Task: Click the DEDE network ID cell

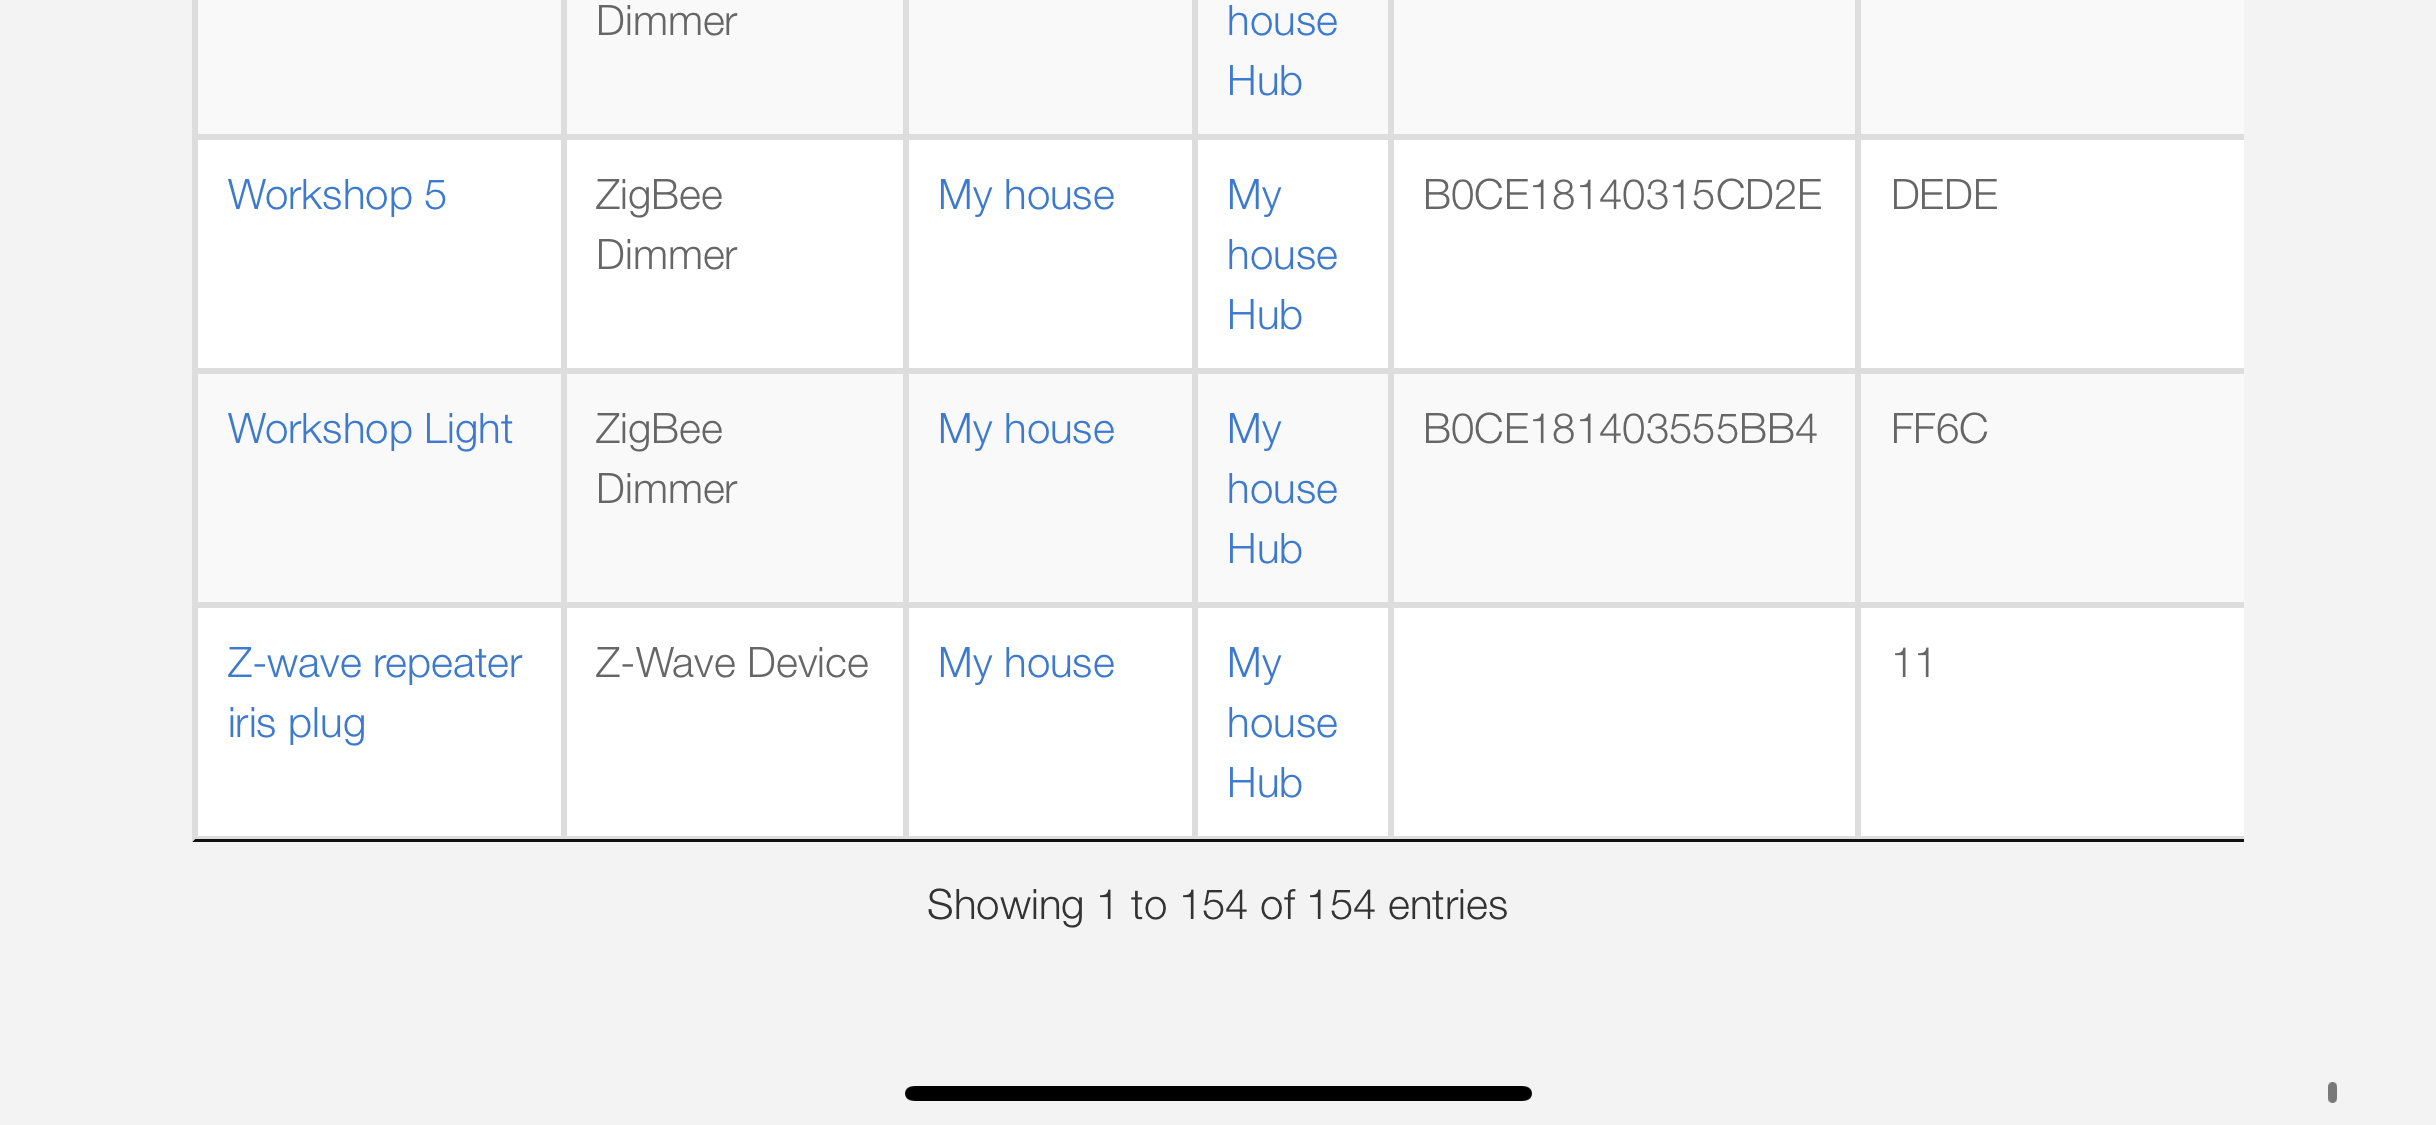Action: (x=1944, y=195)
